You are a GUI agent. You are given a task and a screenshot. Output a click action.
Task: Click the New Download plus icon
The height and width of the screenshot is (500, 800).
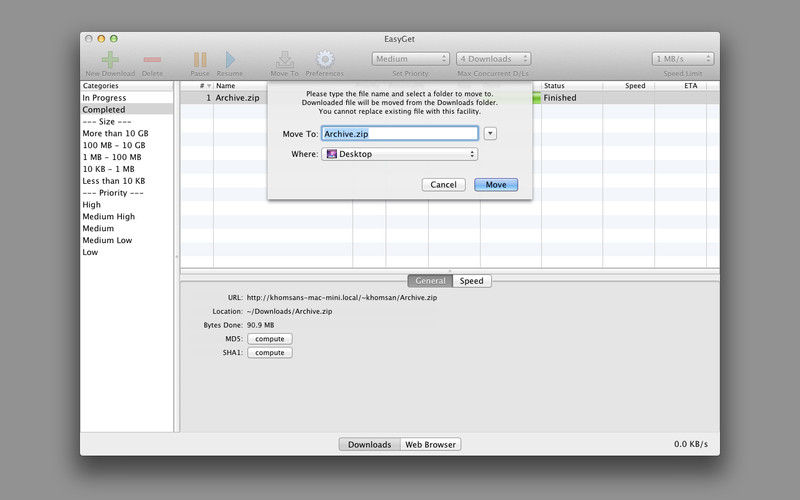pos(110,60)
